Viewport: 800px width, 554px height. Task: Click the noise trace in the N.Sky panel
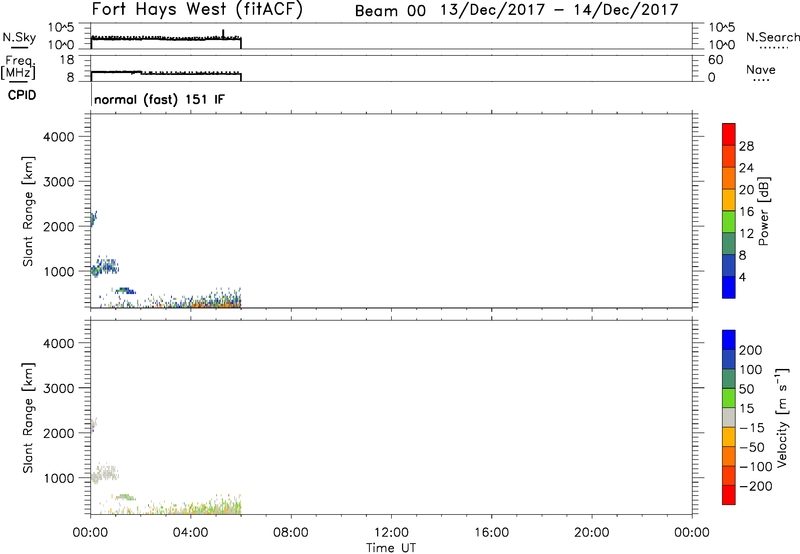[x=166, y=38]
